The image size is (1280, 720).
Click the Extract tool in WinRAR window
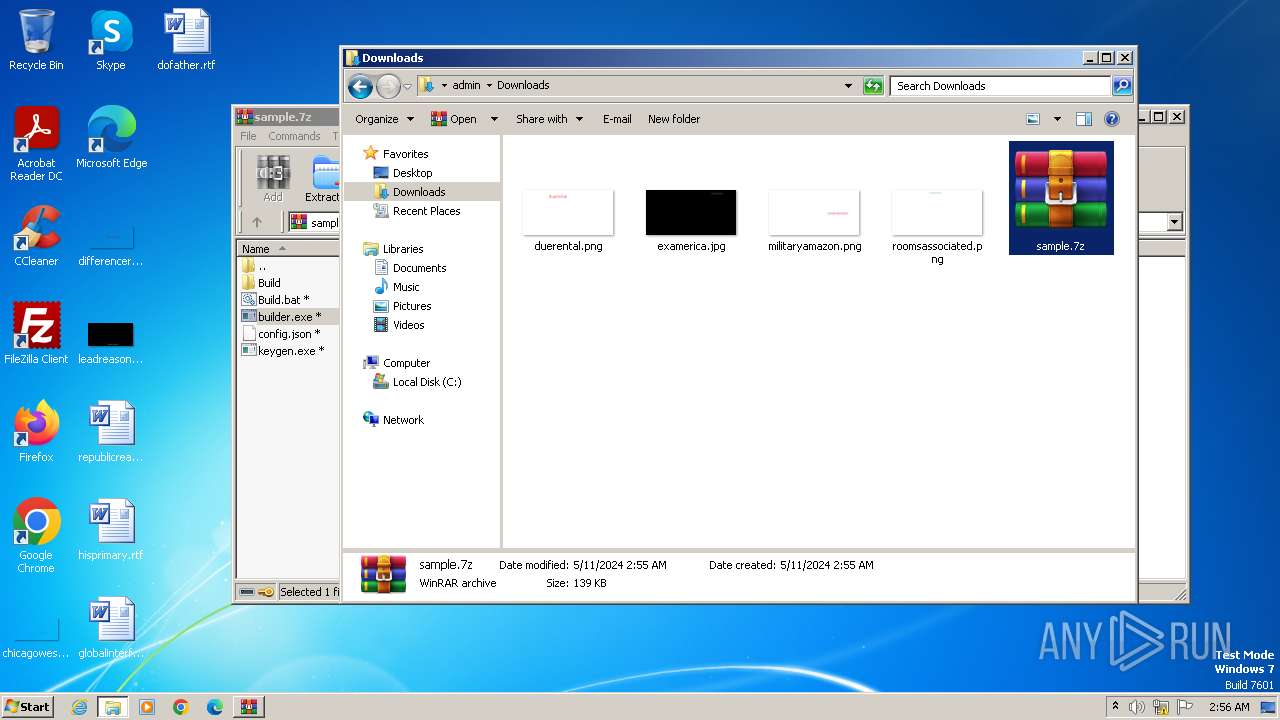coord(322,179)
